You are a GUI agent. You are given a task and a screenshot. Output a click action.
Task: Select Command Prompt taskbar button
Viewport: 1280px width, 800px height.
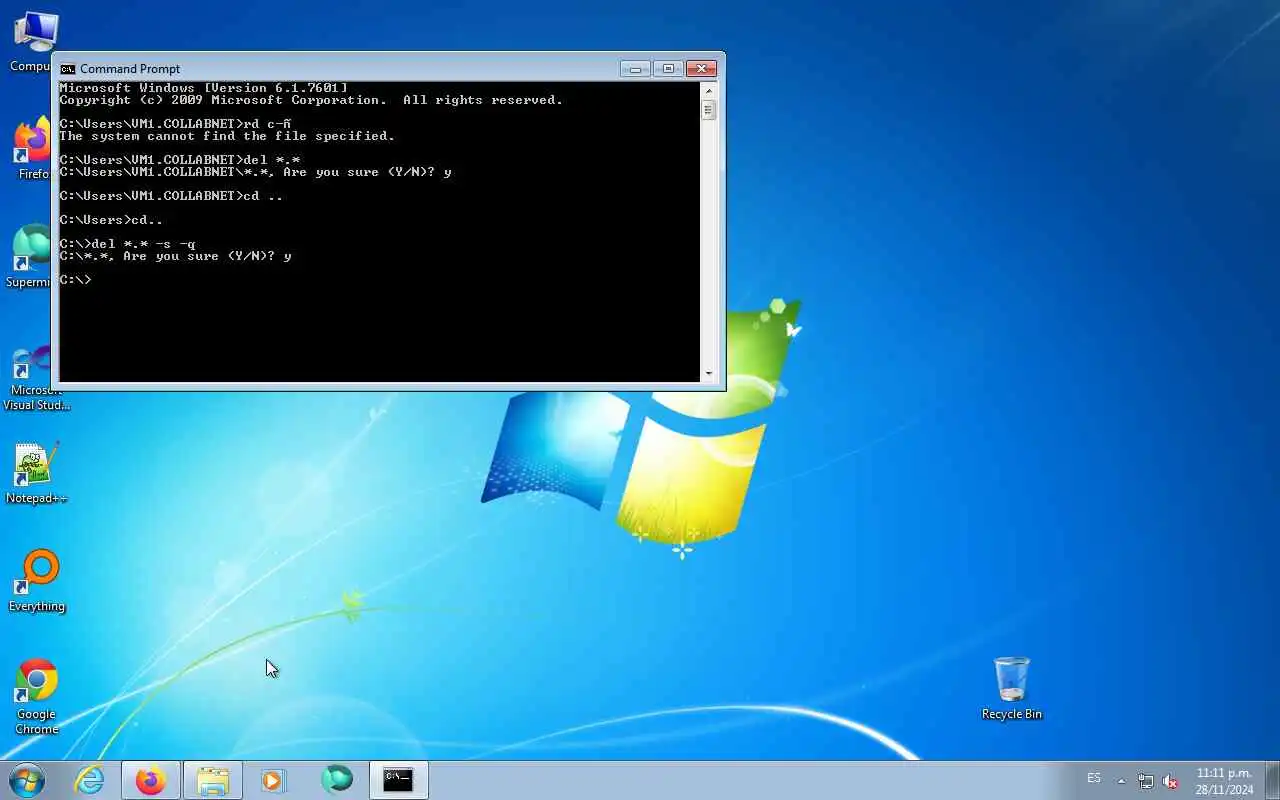coord(398,780)
